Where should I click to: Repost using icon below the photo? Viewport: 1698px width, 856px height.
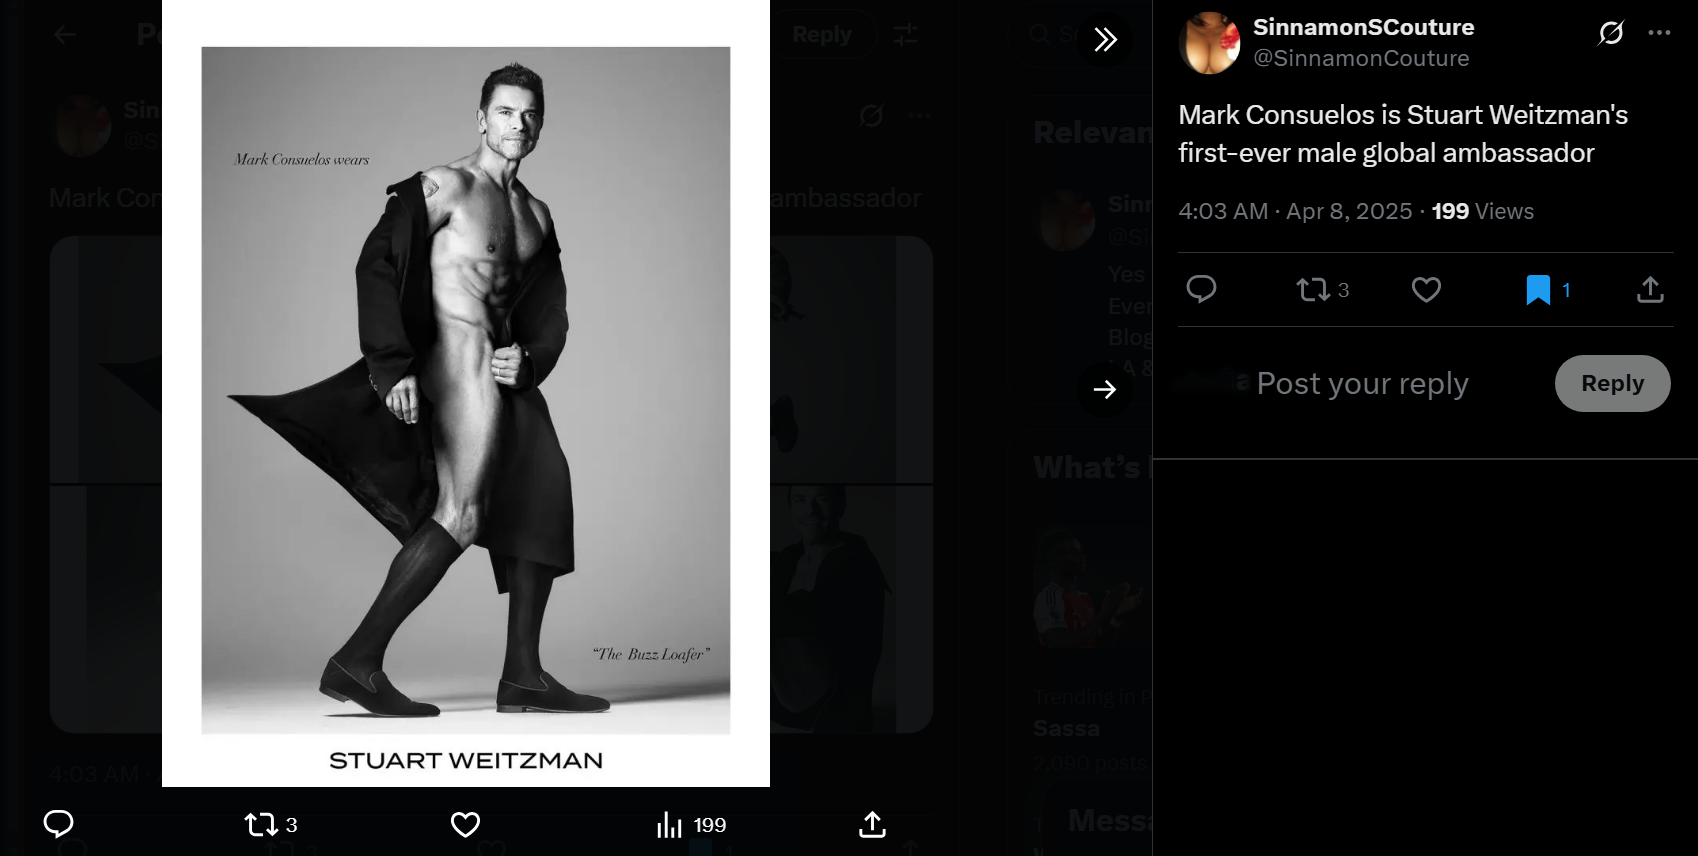(x=262, y=825)
